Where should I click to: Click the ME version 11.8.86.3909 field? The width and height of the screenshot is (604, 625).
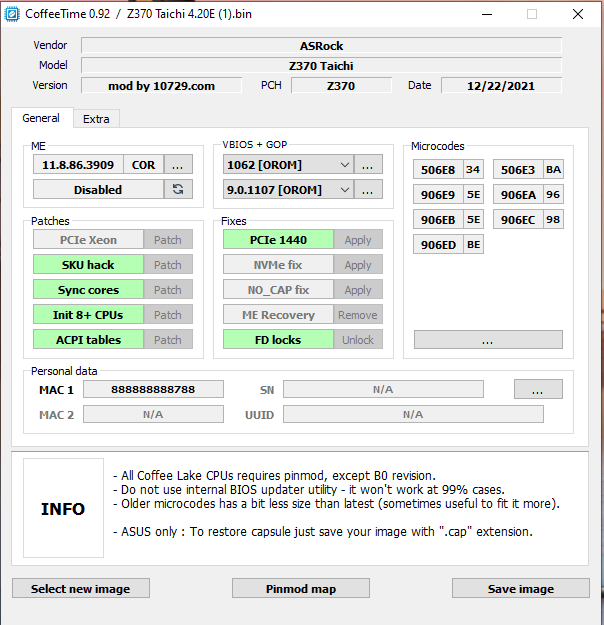click(78, 165)
